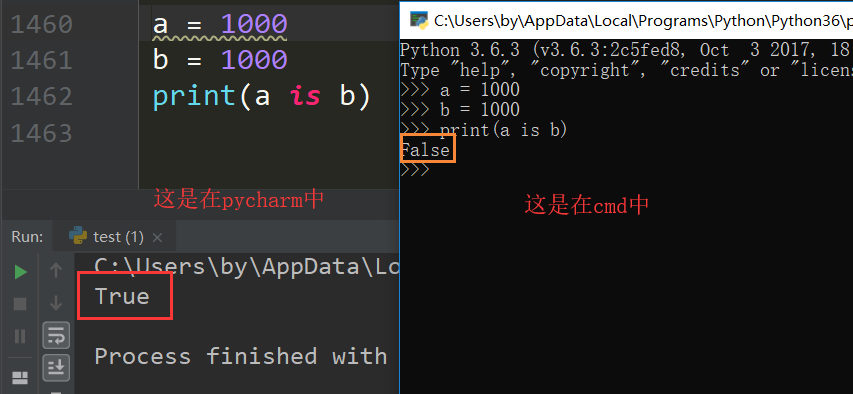
Task: Toggle the soft-wrap output icon
Action: (x=56, y=335)
